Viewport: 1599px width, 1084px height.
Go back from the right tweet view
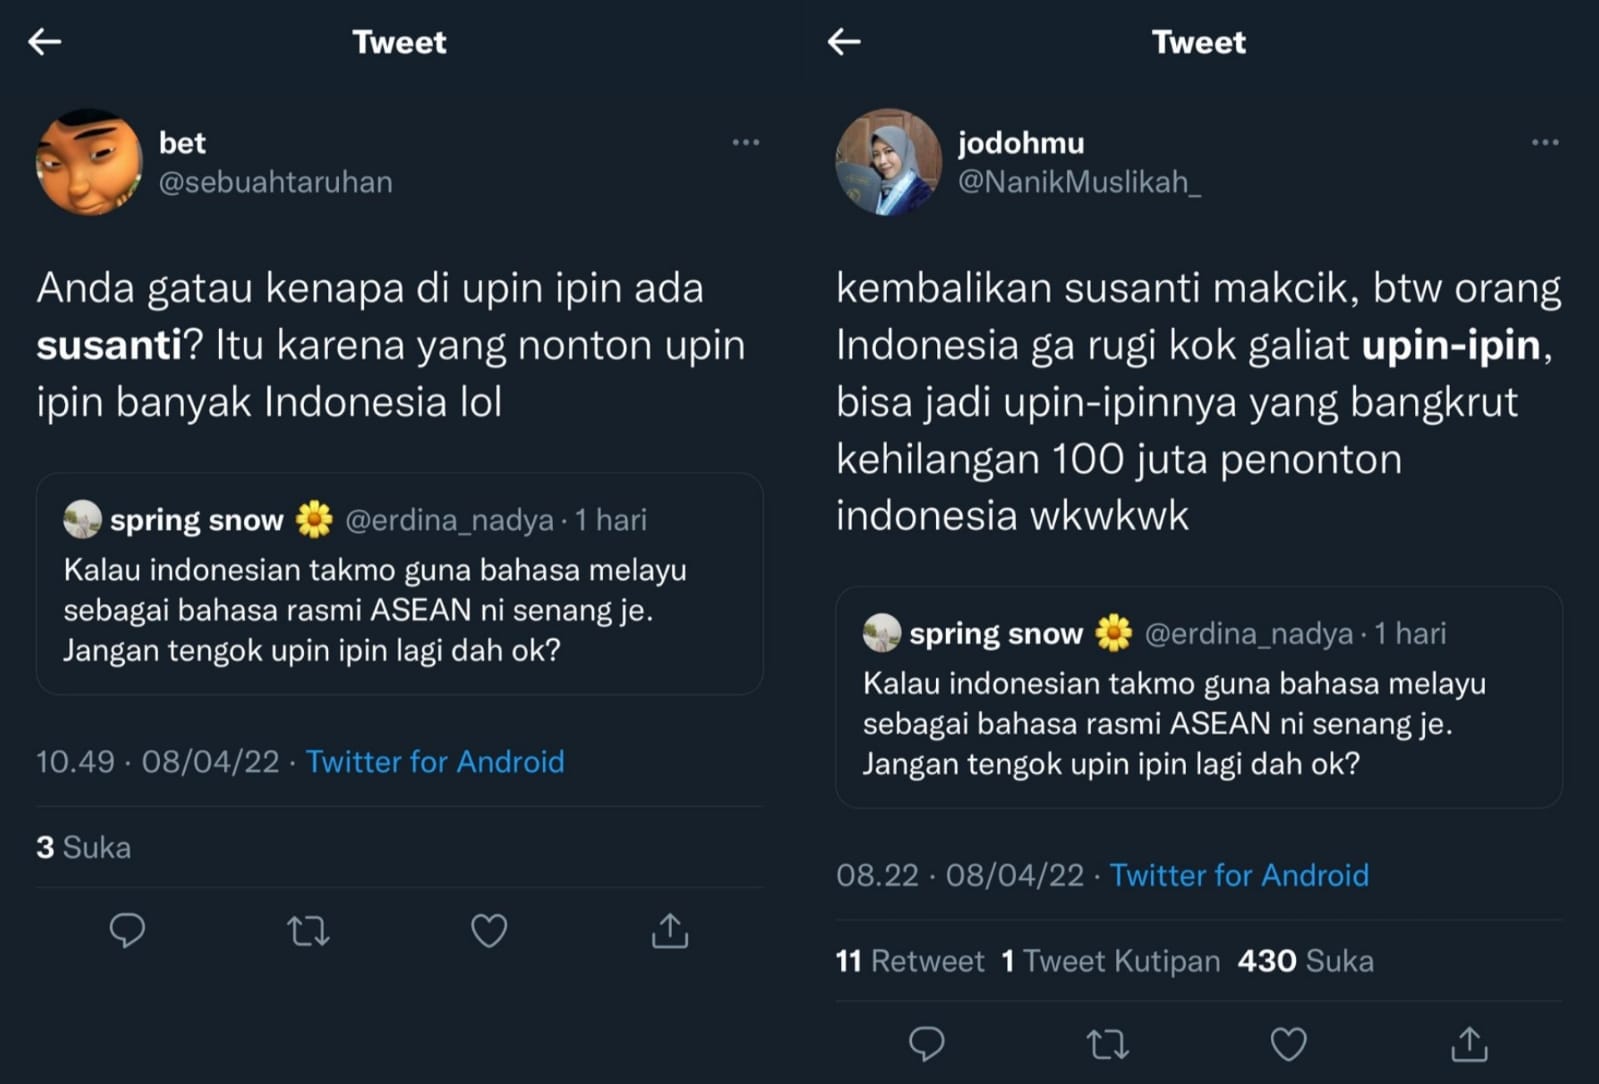click(844, 42)
